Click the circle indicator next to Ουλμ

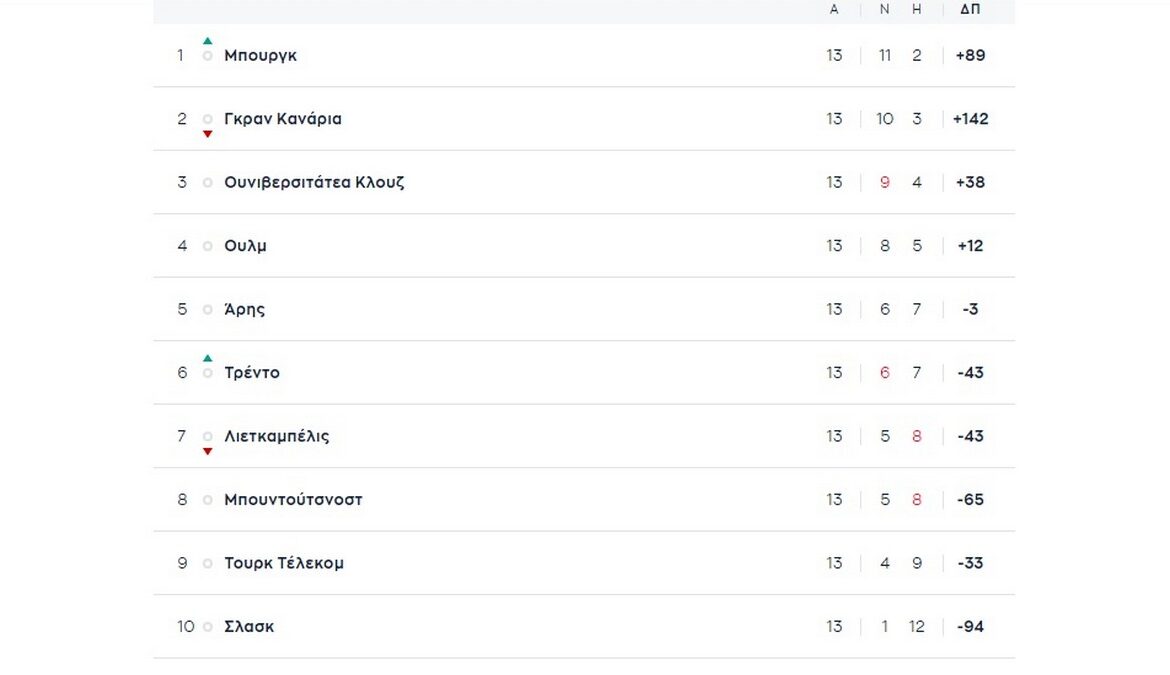point(208,246)
